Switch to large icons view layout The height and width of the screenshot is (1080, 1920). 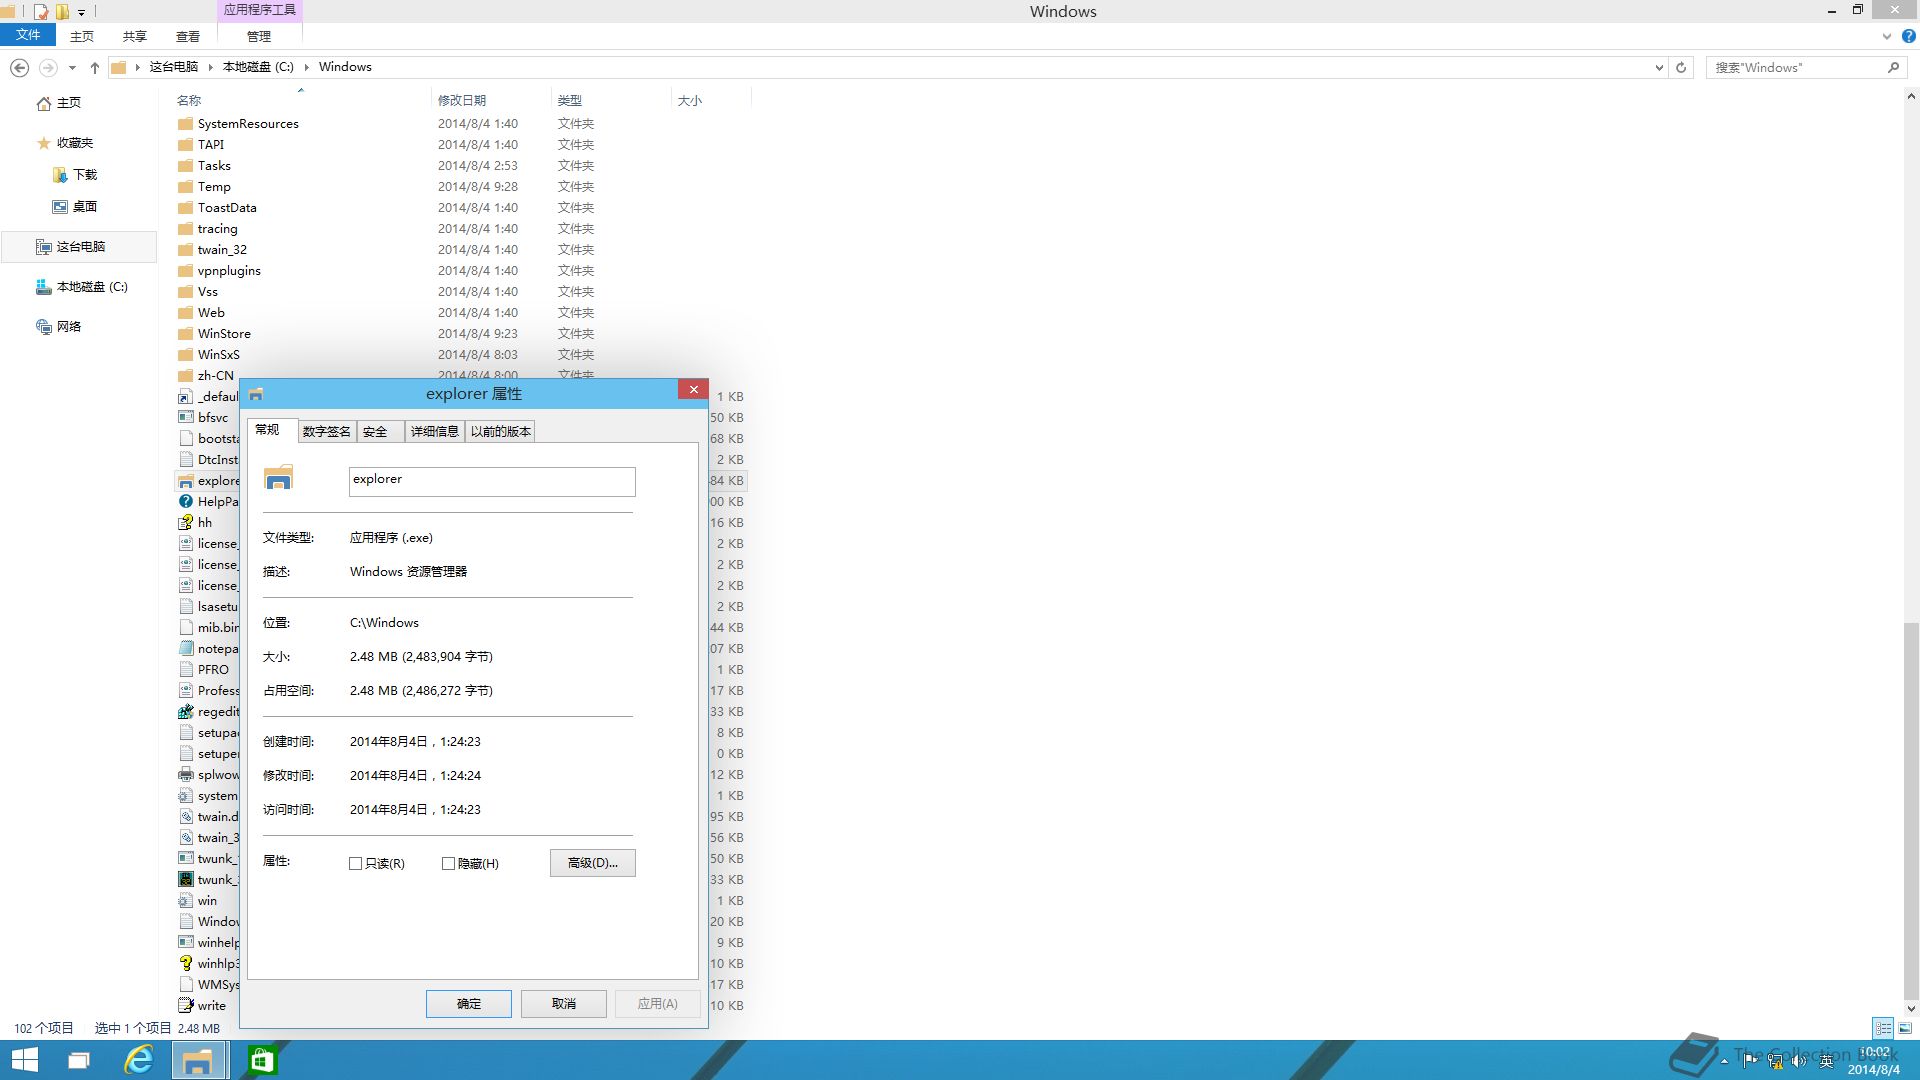[1905, 1028]
